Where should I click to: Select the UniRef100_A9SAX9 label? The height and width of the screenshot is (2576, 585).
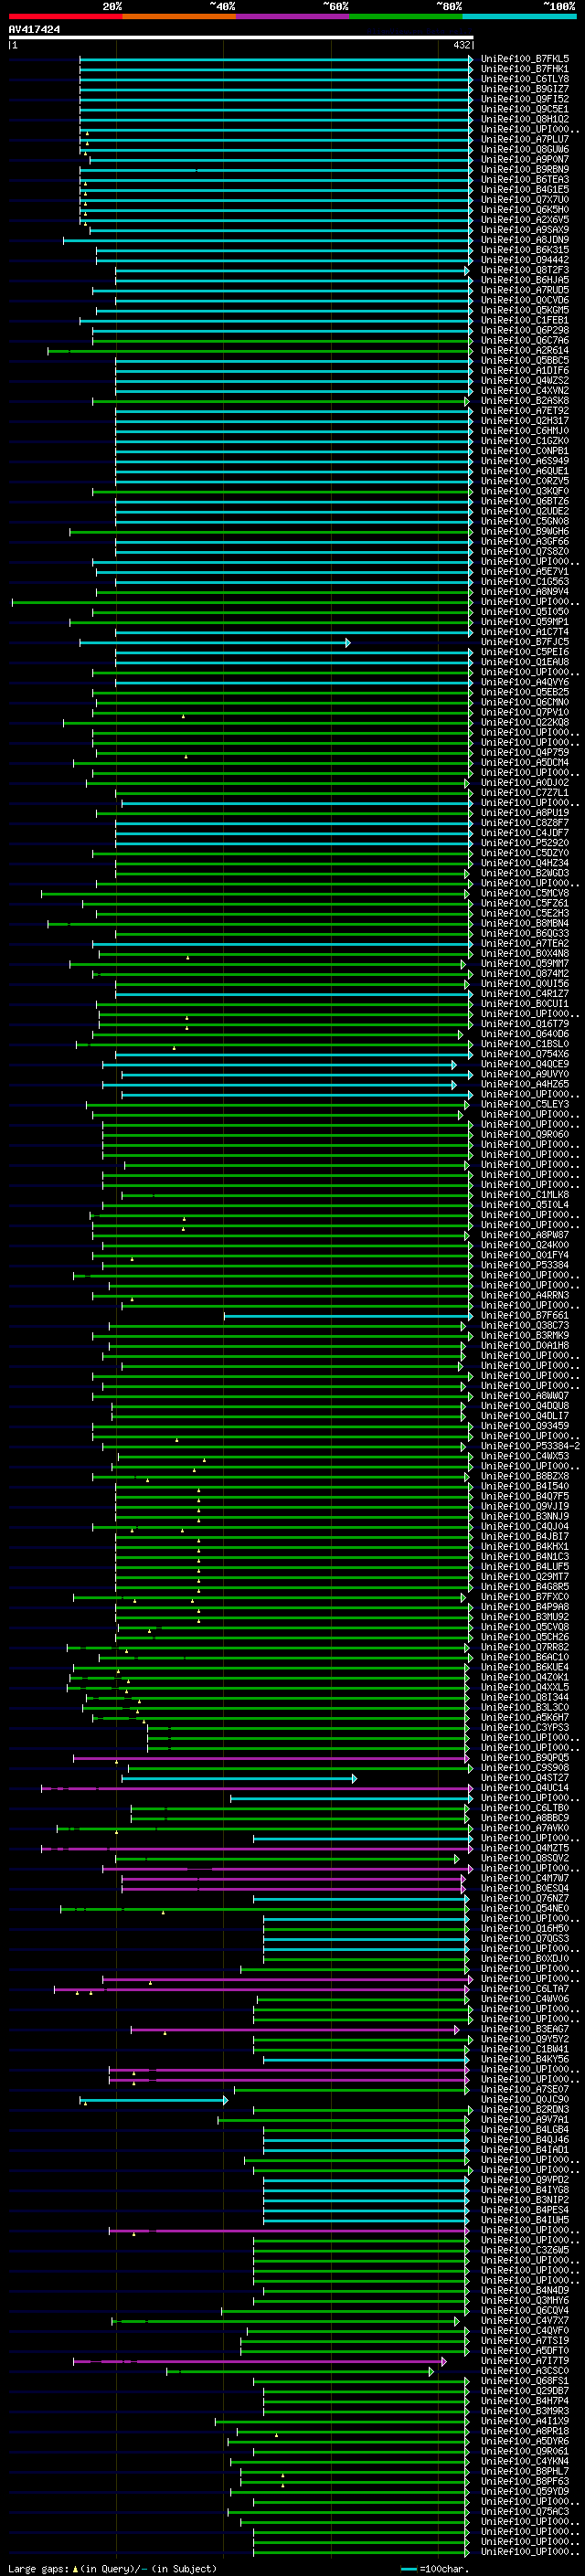pyautogui.click(x=525, y=230)
